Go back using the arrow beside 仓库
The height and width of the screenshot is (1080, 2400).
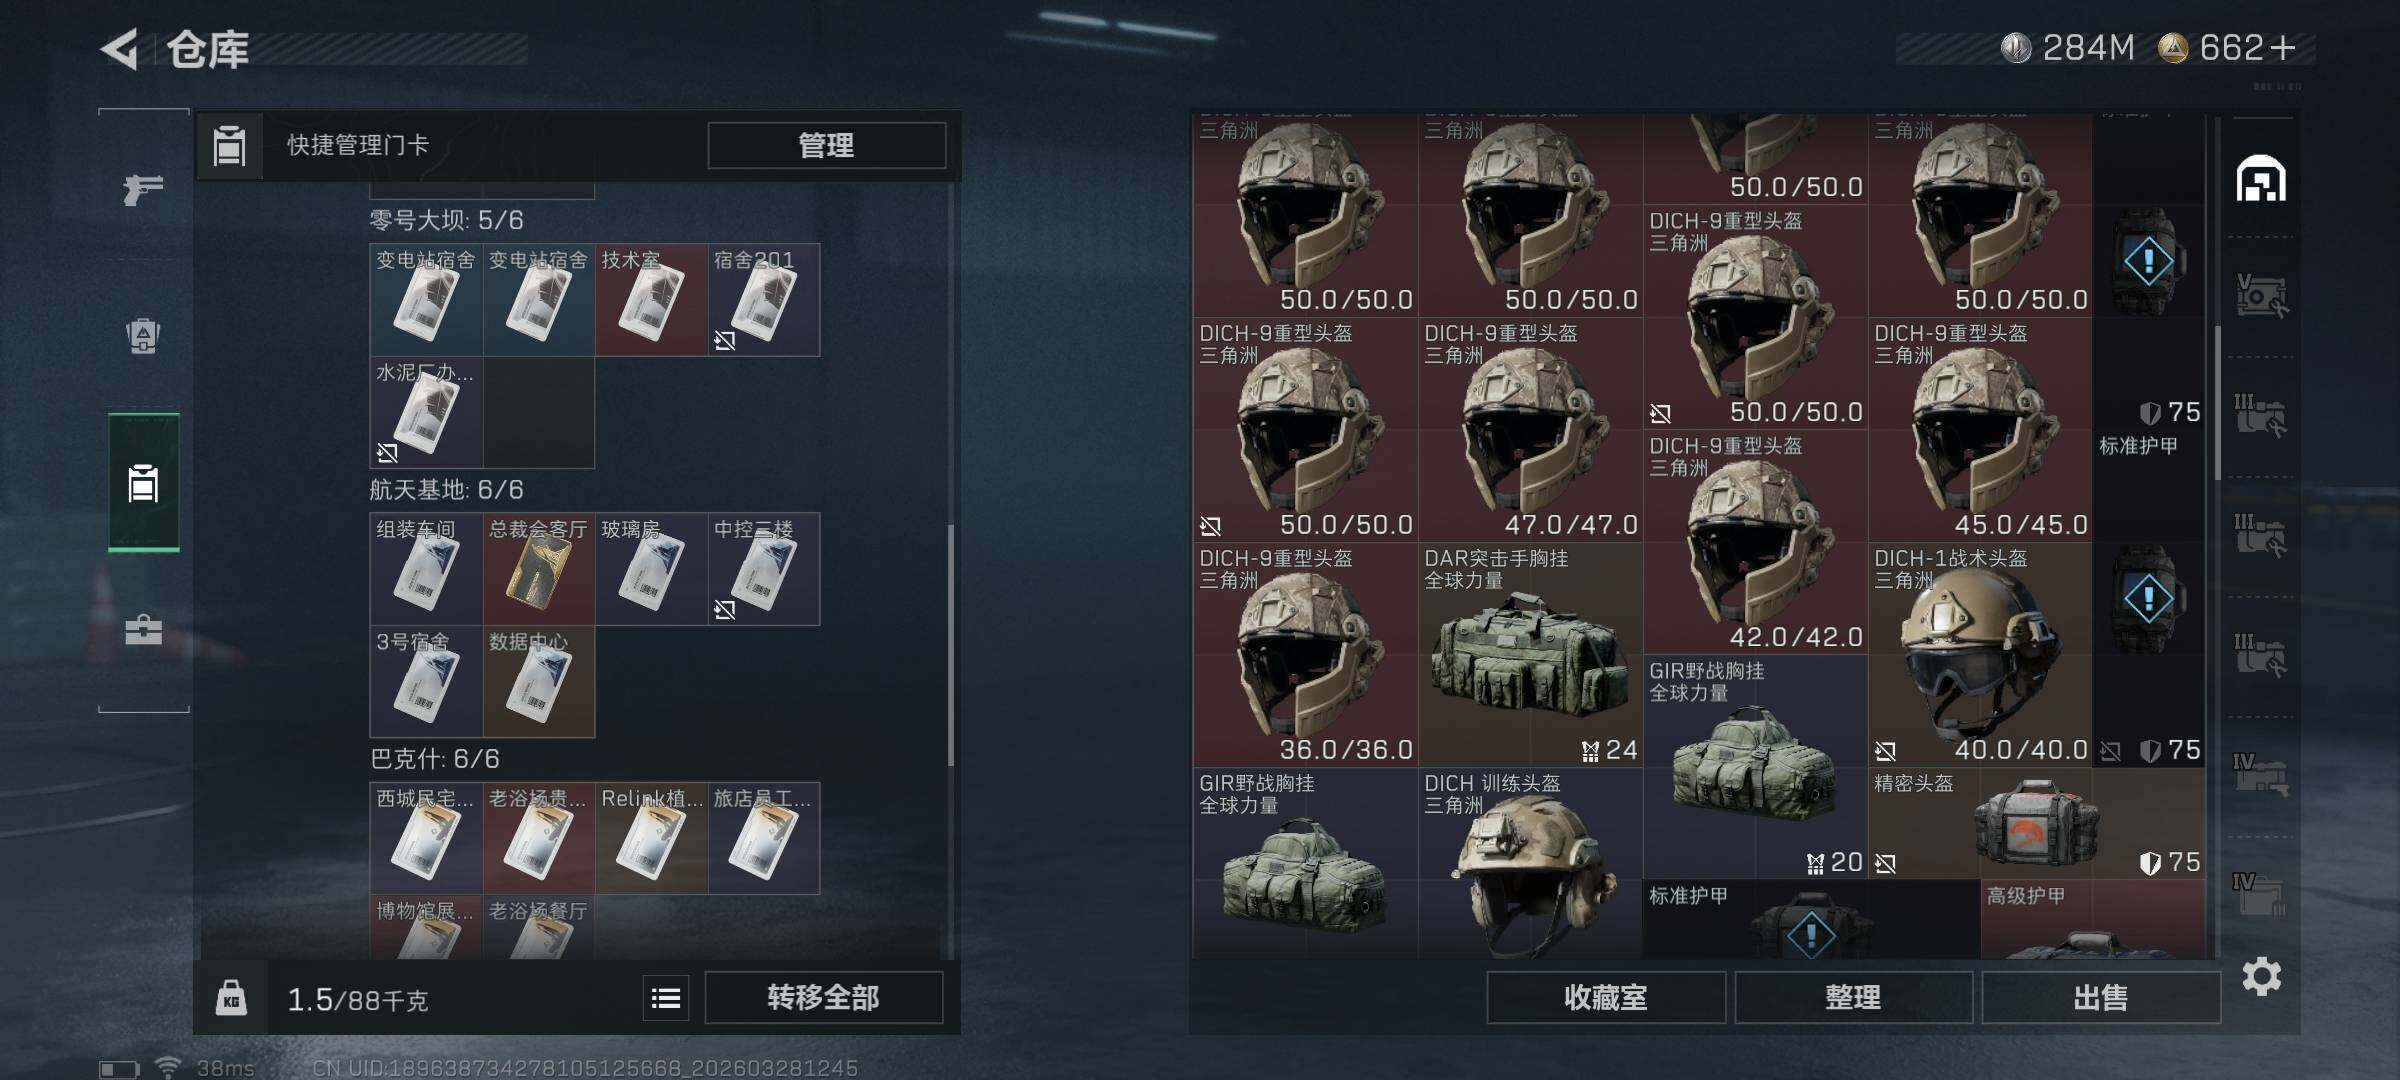(x=119, y=49)
